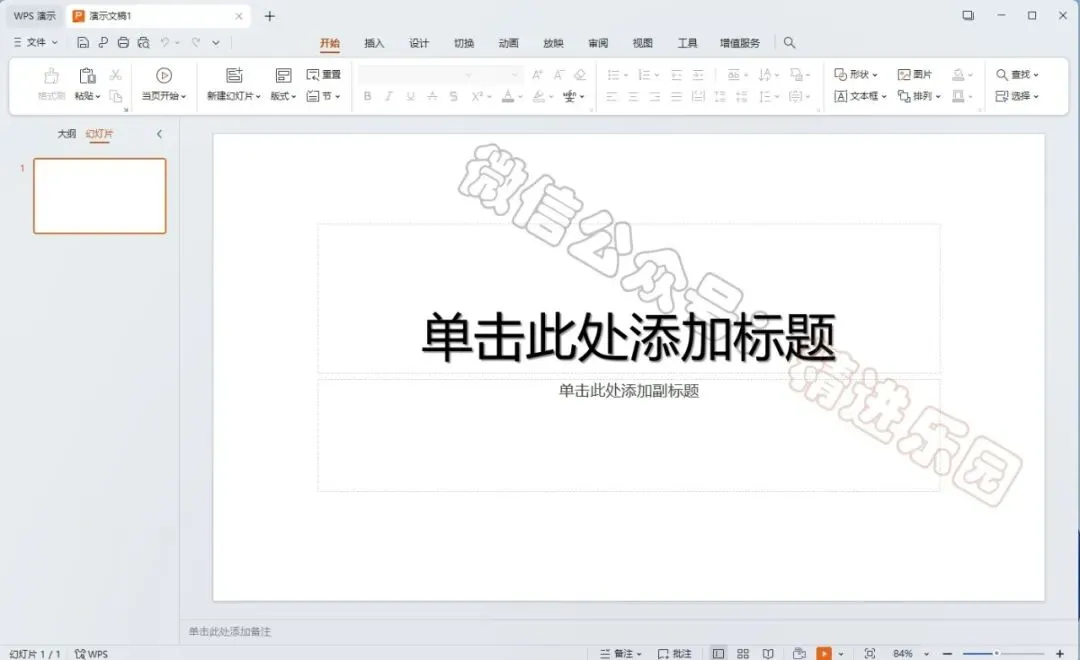1080x660 pixels.
Task: Open the Animations (动画) ribbon tab
Action: (508, 43)
